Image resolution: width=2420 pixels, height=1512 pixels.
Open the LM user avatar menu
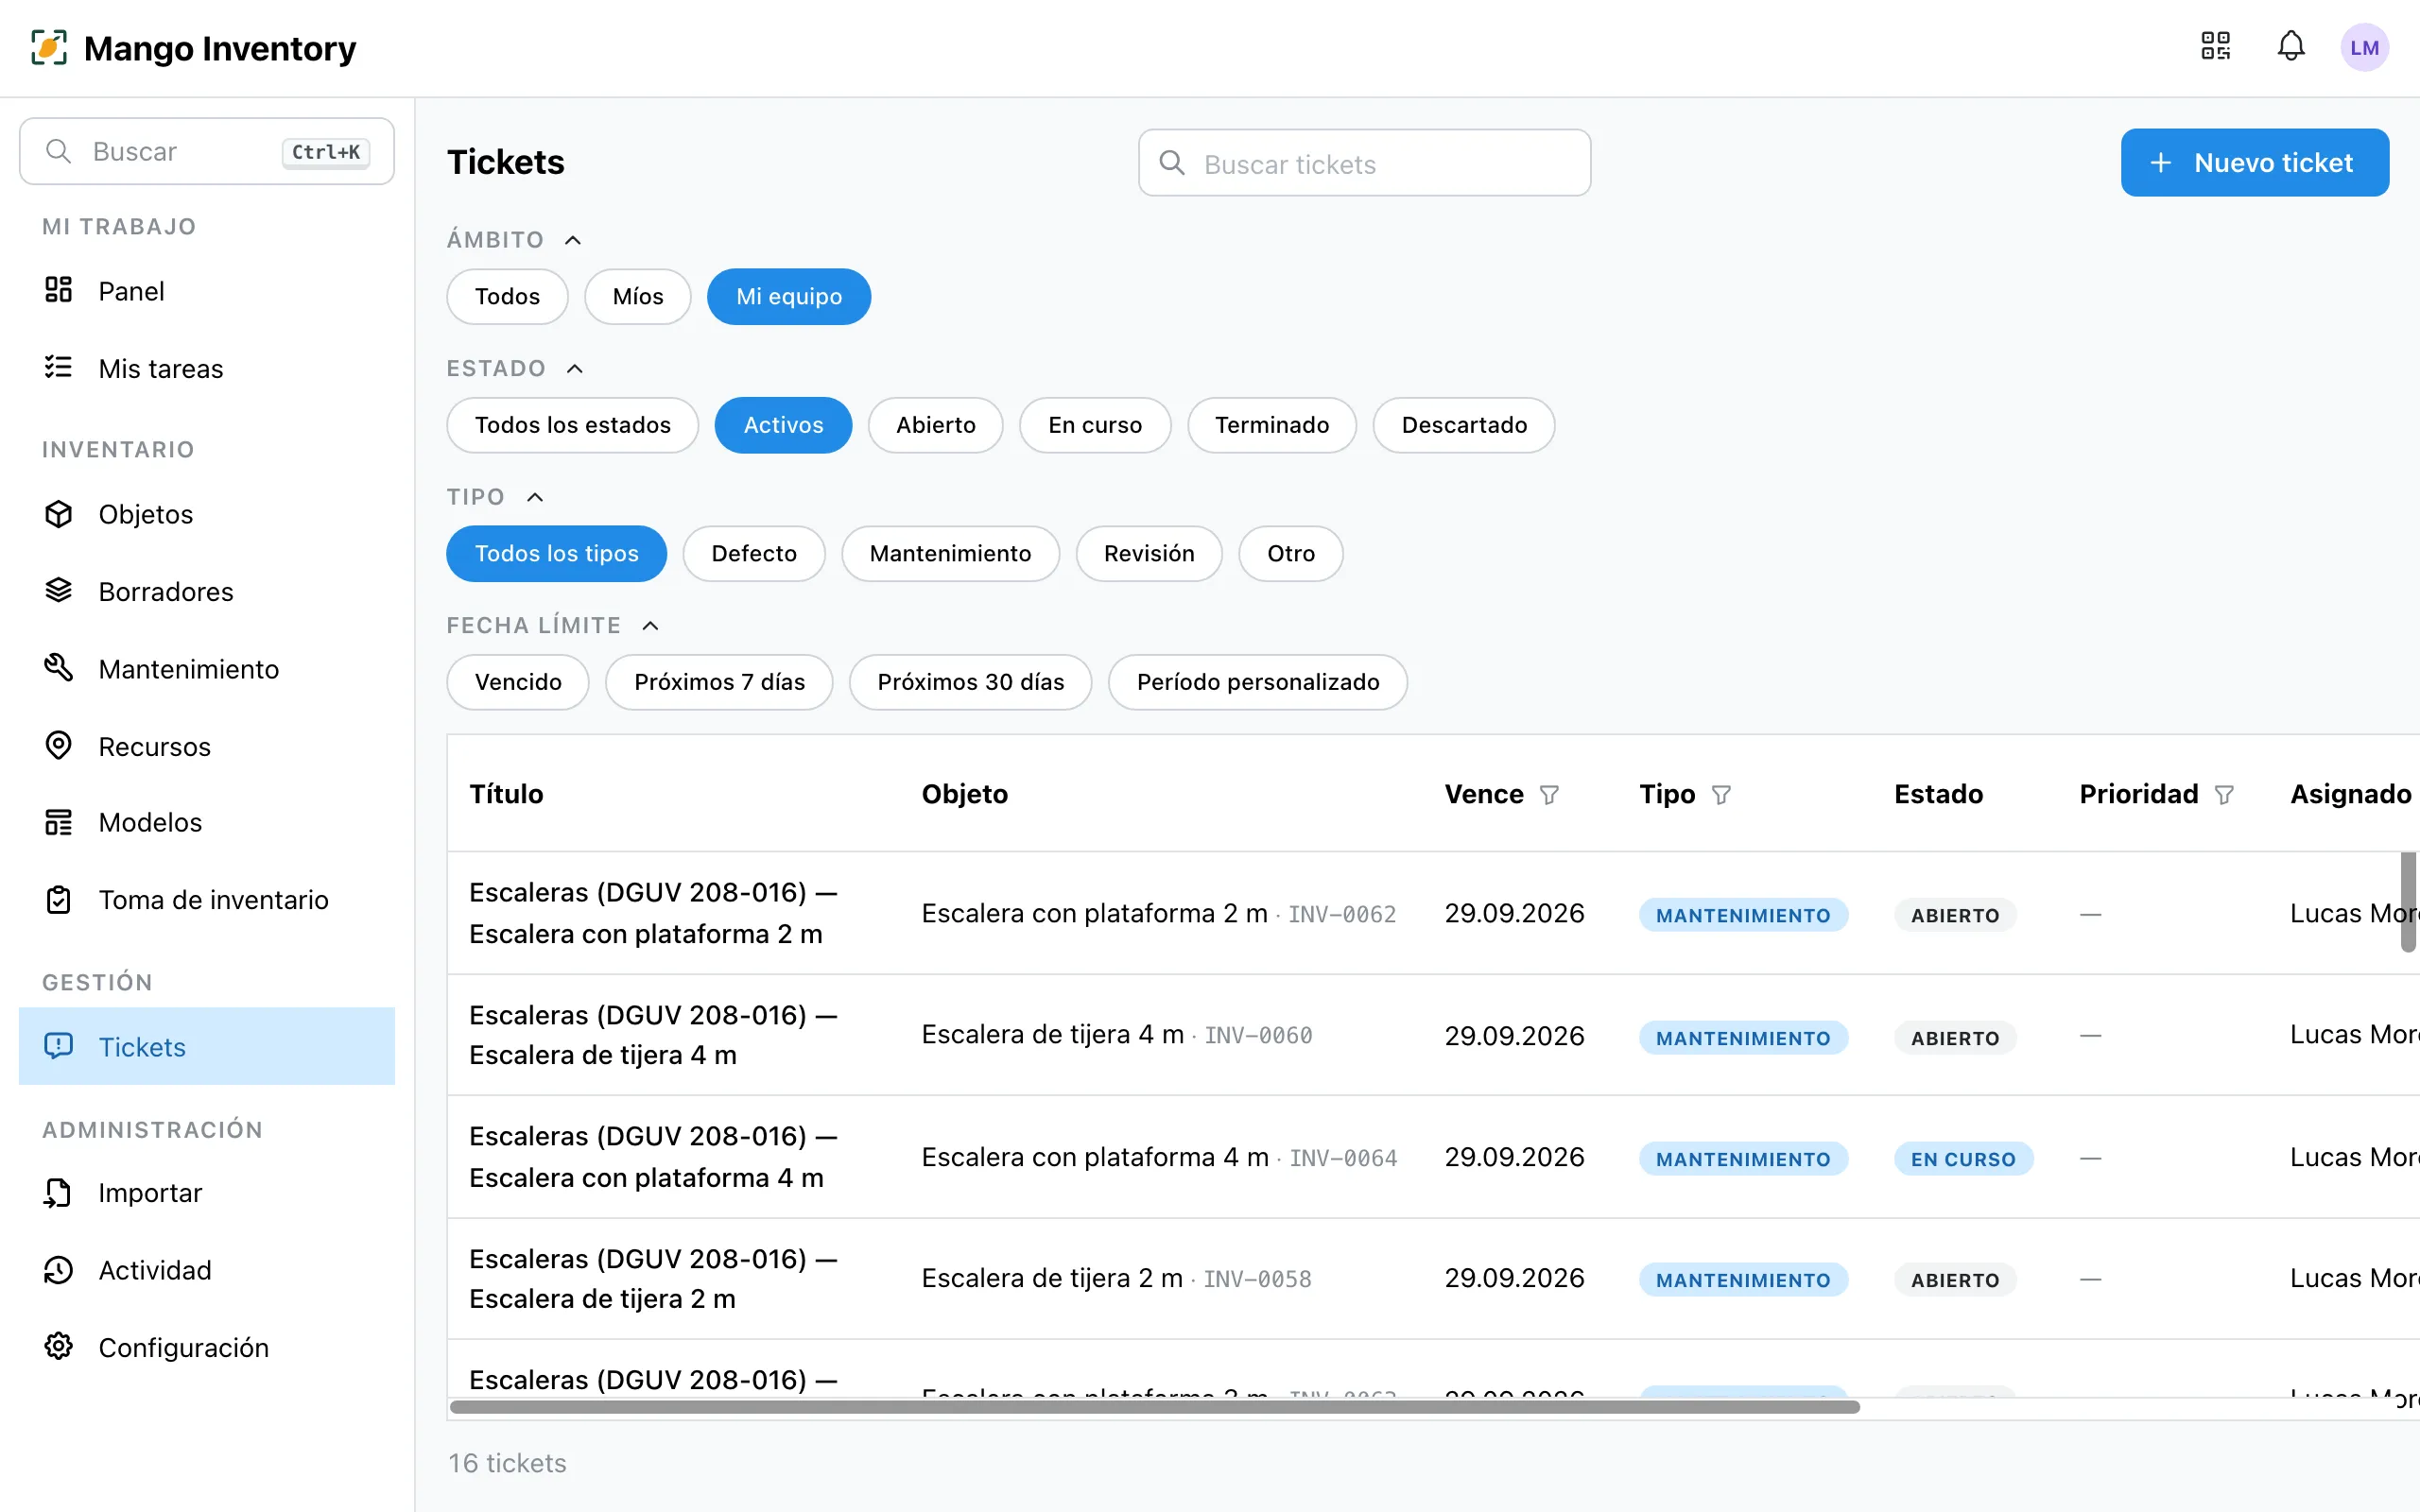coord(2364,48)
